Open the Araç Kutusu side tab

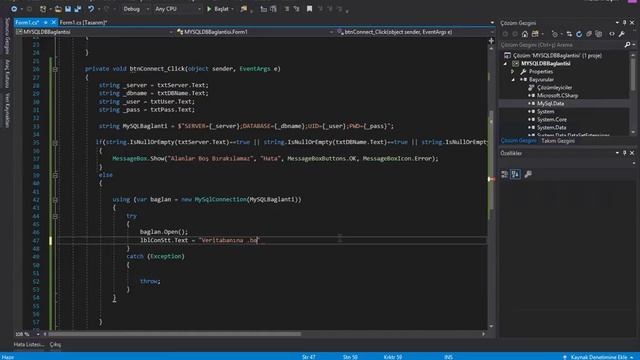pyautogui.click(x=7, y=73)
